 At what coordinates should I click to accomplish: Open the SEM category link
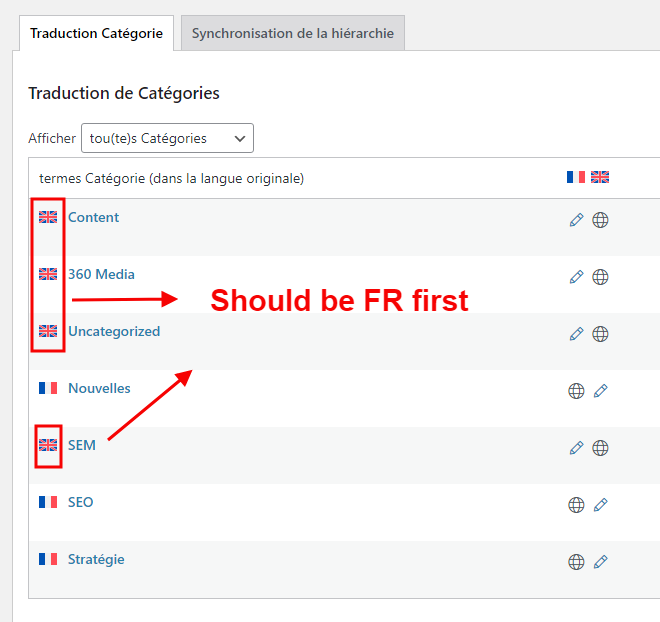(82, 445)
